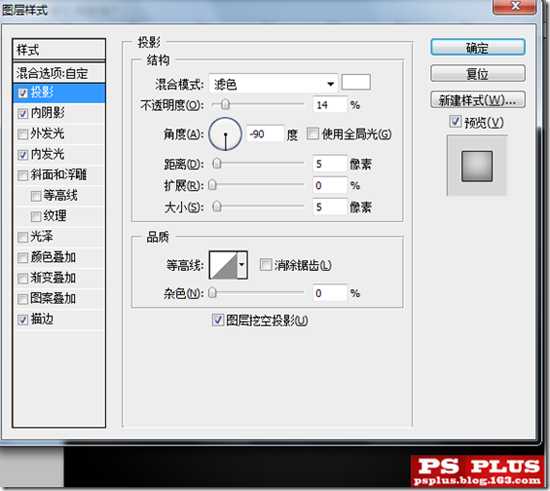This screenshot has height=491, width=550.
Task: Click the 大小 size slider handle
Action: pos(217,207)
